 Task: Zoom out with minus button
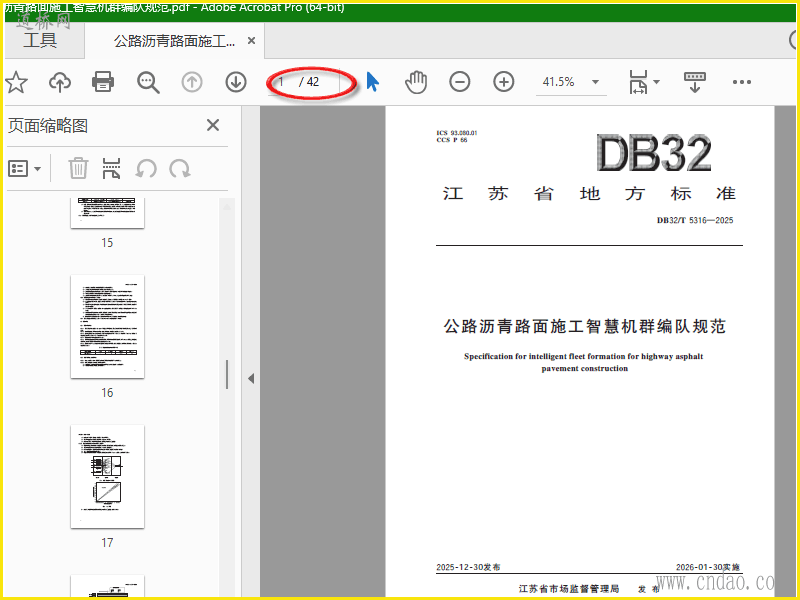pos(459,82)
